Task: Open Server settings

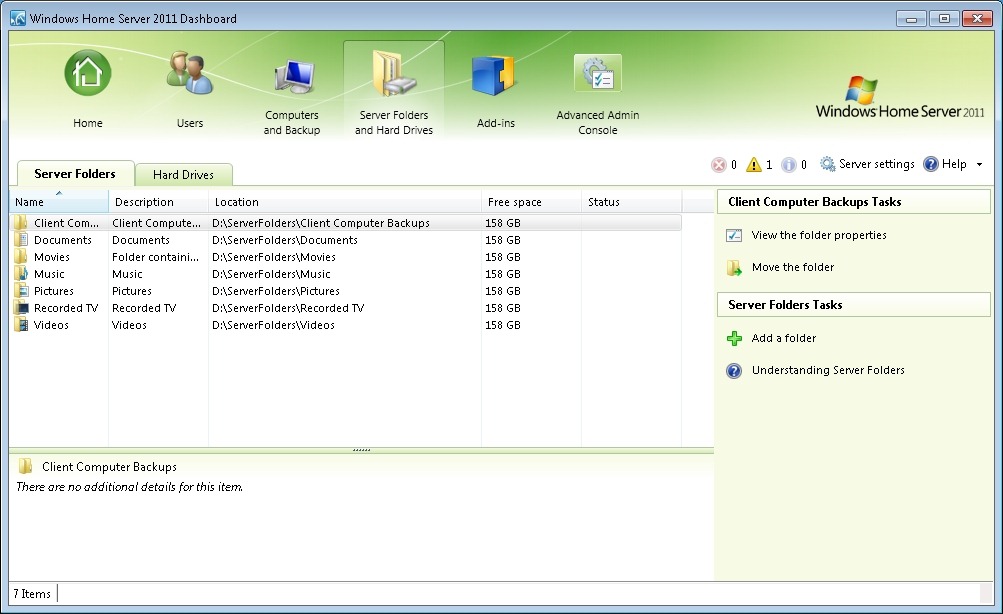Action: (x=867, y=164)
